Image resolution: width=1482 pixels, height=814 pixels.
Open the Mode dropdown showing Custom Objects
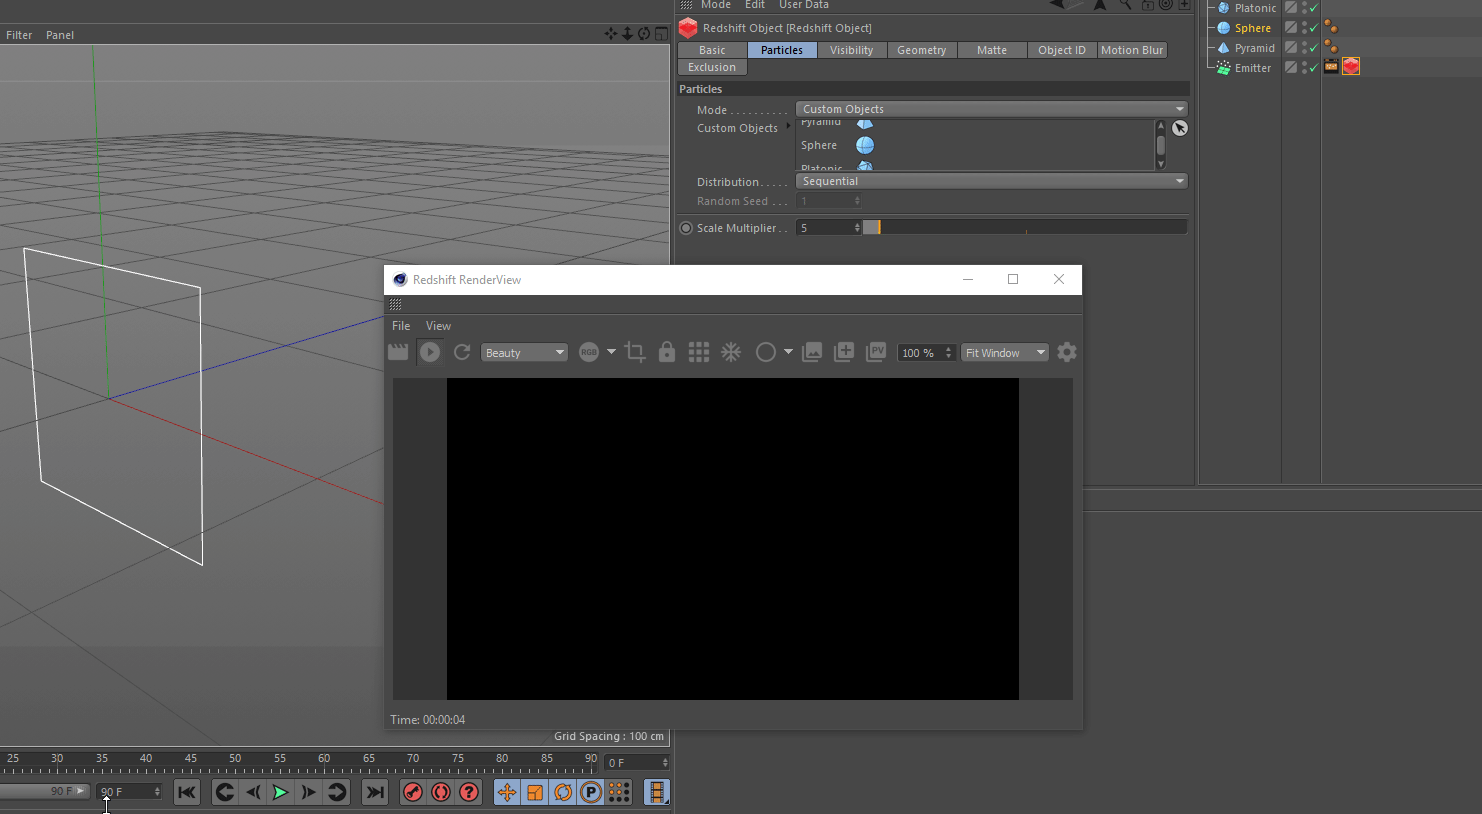click(992, 109)
